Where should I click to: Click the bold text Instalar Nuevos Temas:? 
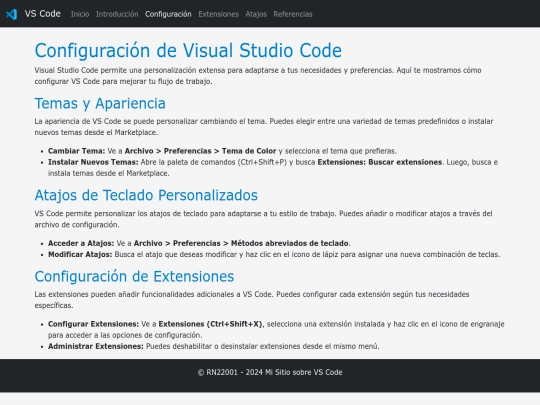click(x=93, y=162)
